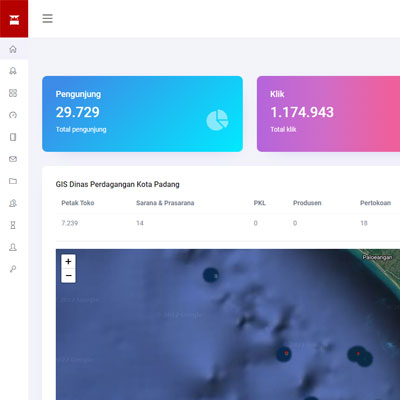Open the four-squares grid sidebar icon
Screen dimensions: 400x400
13,93
